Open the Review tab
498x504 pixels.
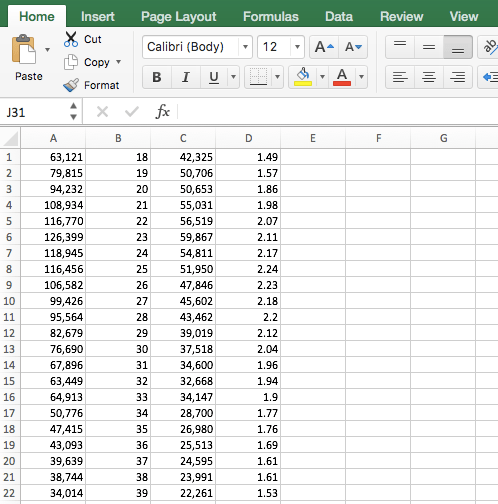coord(402,16)
